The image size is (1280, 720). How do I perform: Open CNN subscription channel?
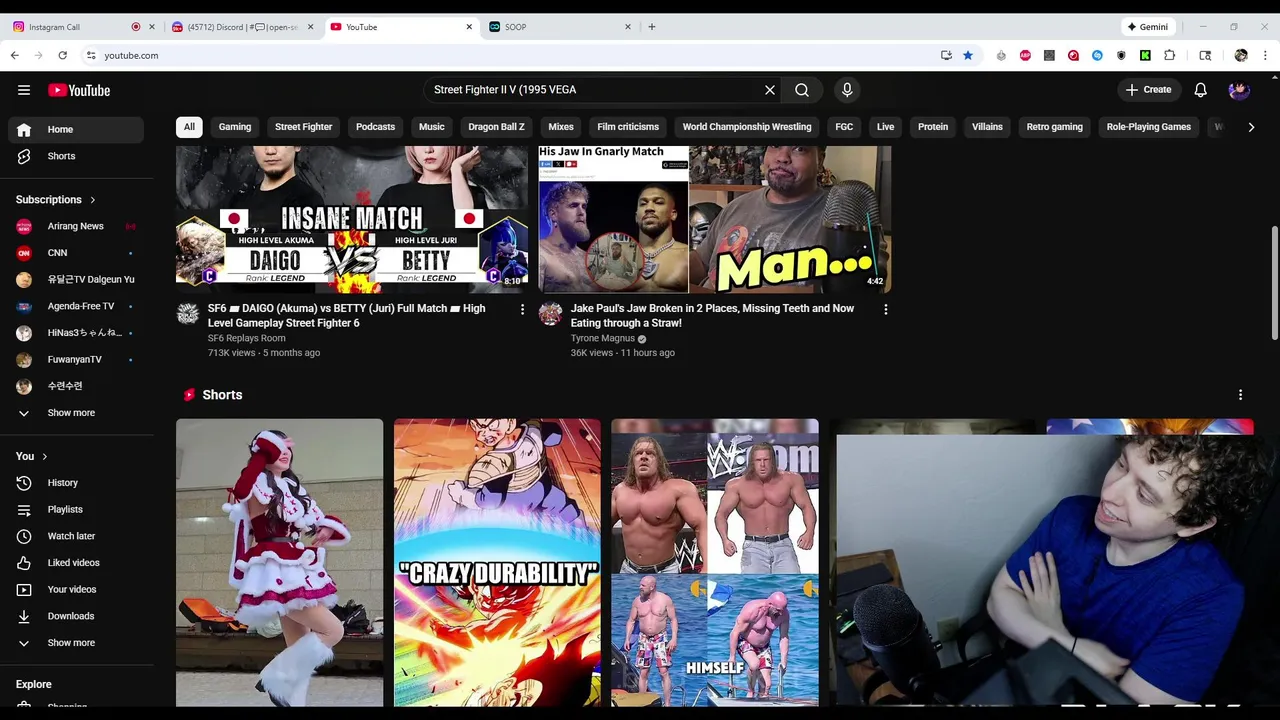[76, 253]
